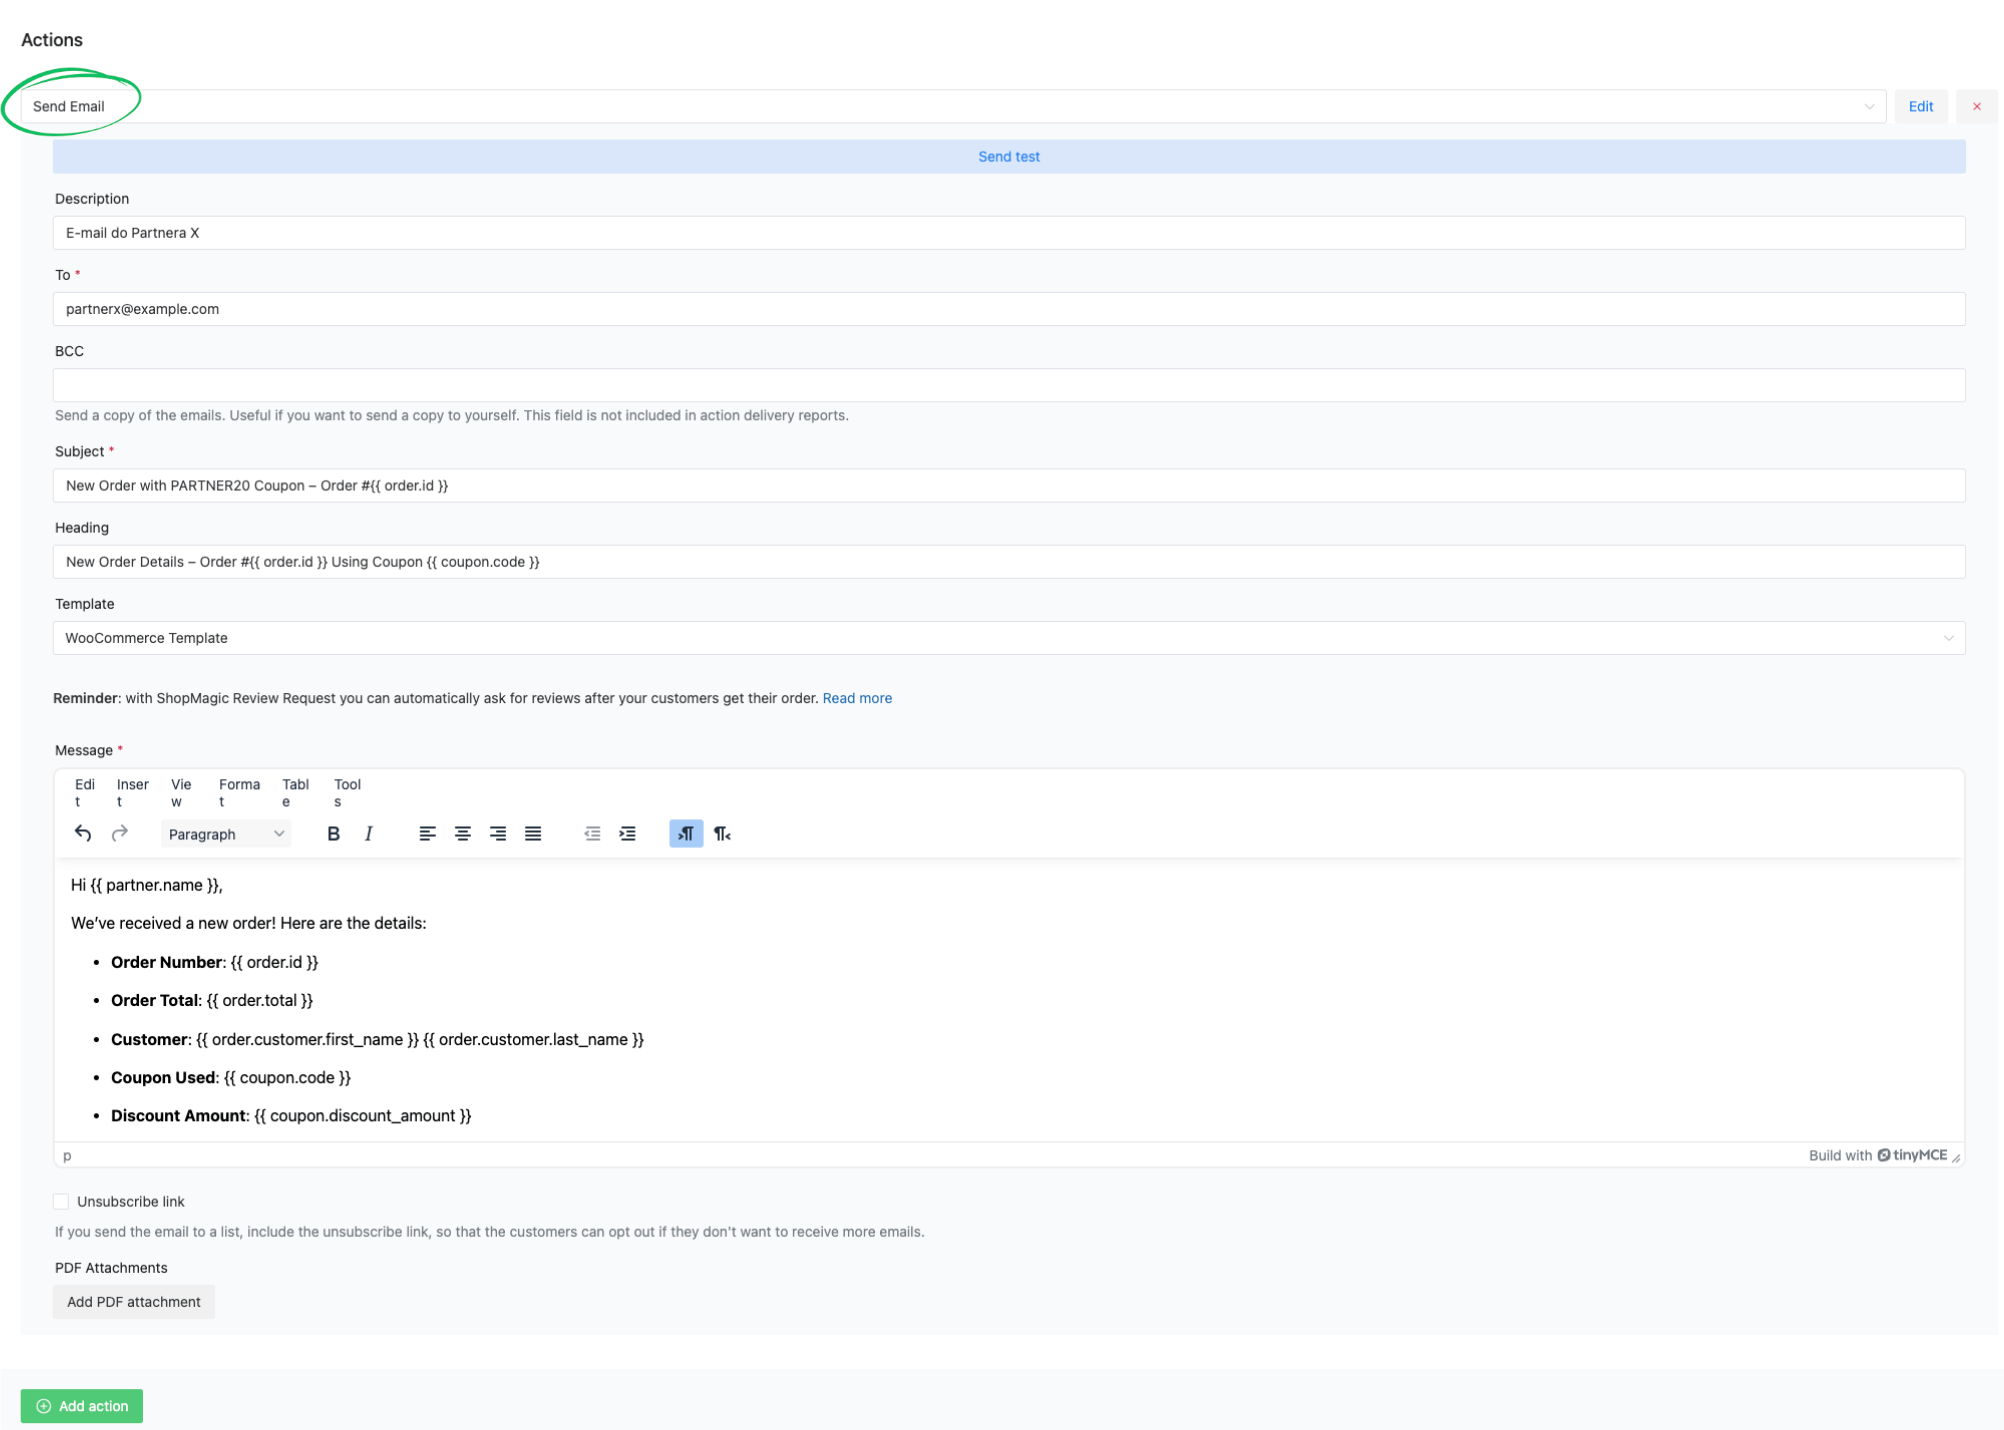Open the Format menu in the editor

click(x=239, y=792)
